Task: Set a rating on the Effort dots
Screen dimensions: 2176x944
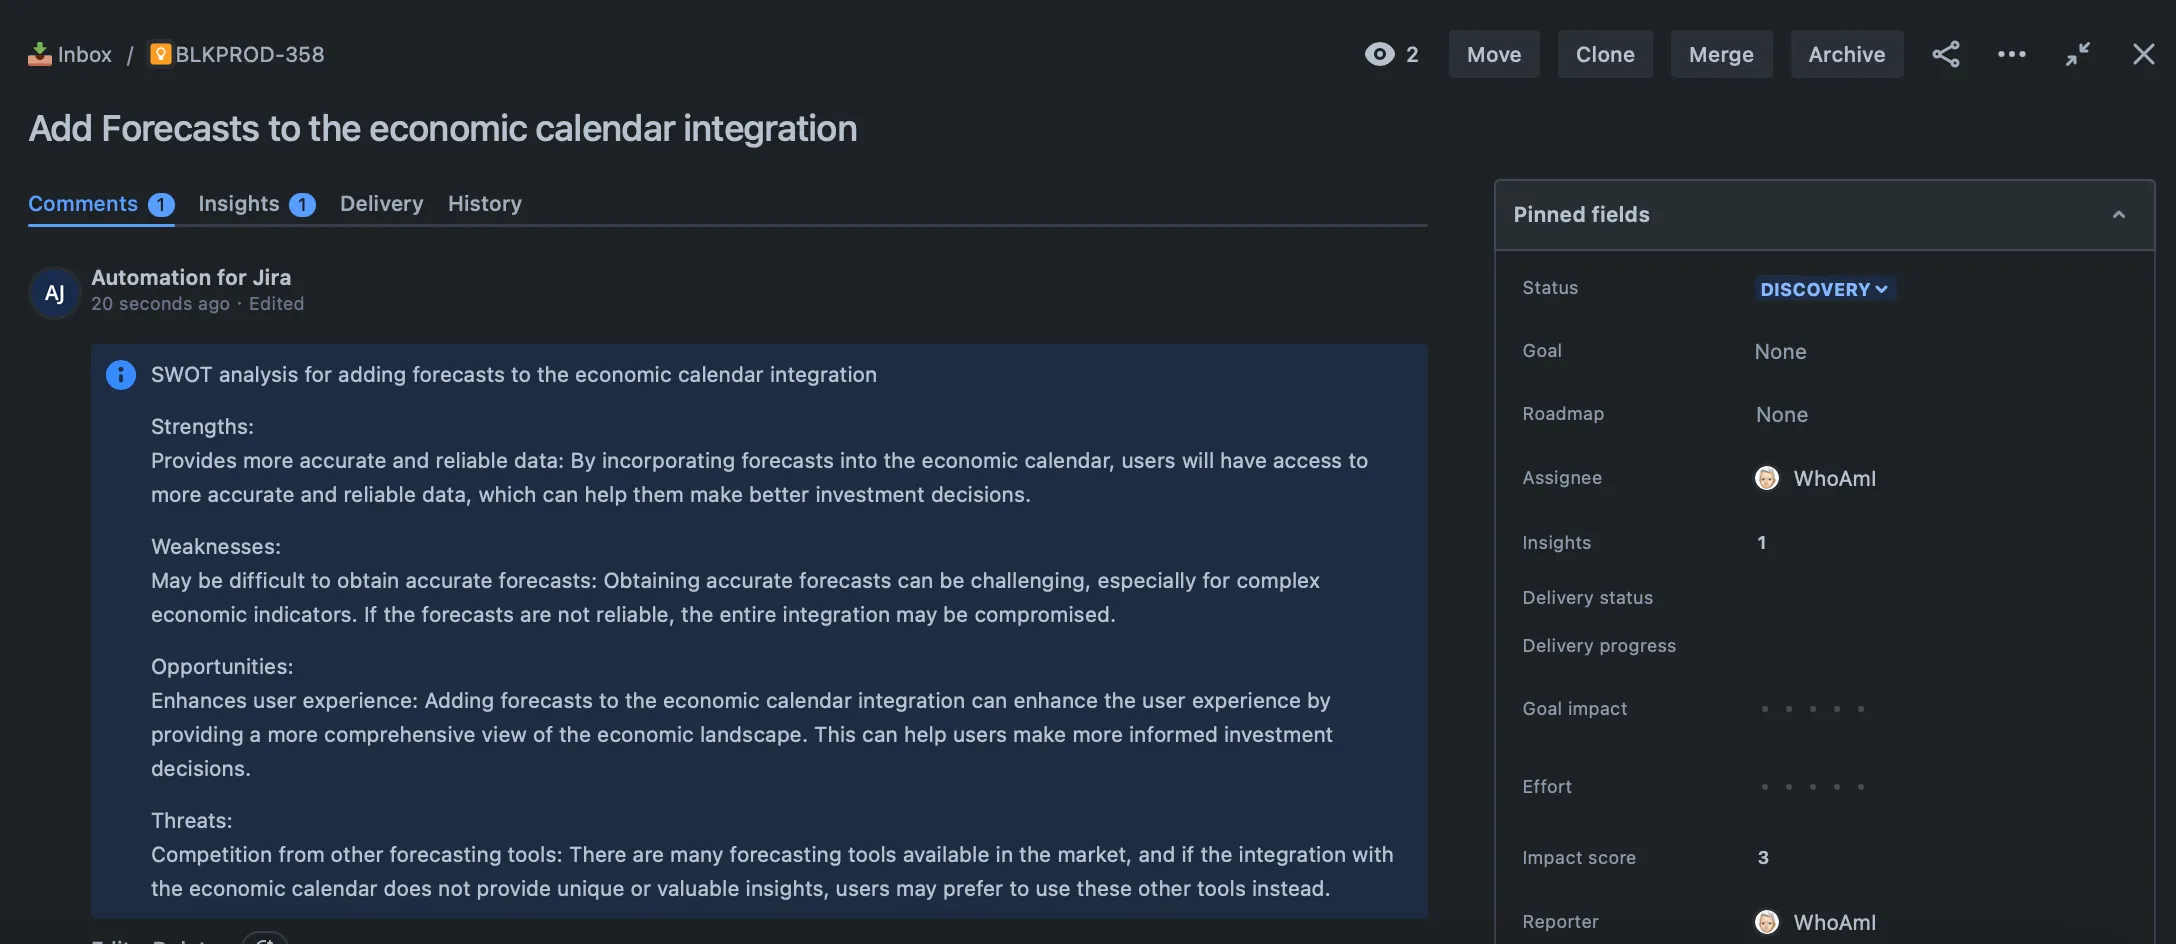Action: pyautogui.click(x=1812, y=787)
